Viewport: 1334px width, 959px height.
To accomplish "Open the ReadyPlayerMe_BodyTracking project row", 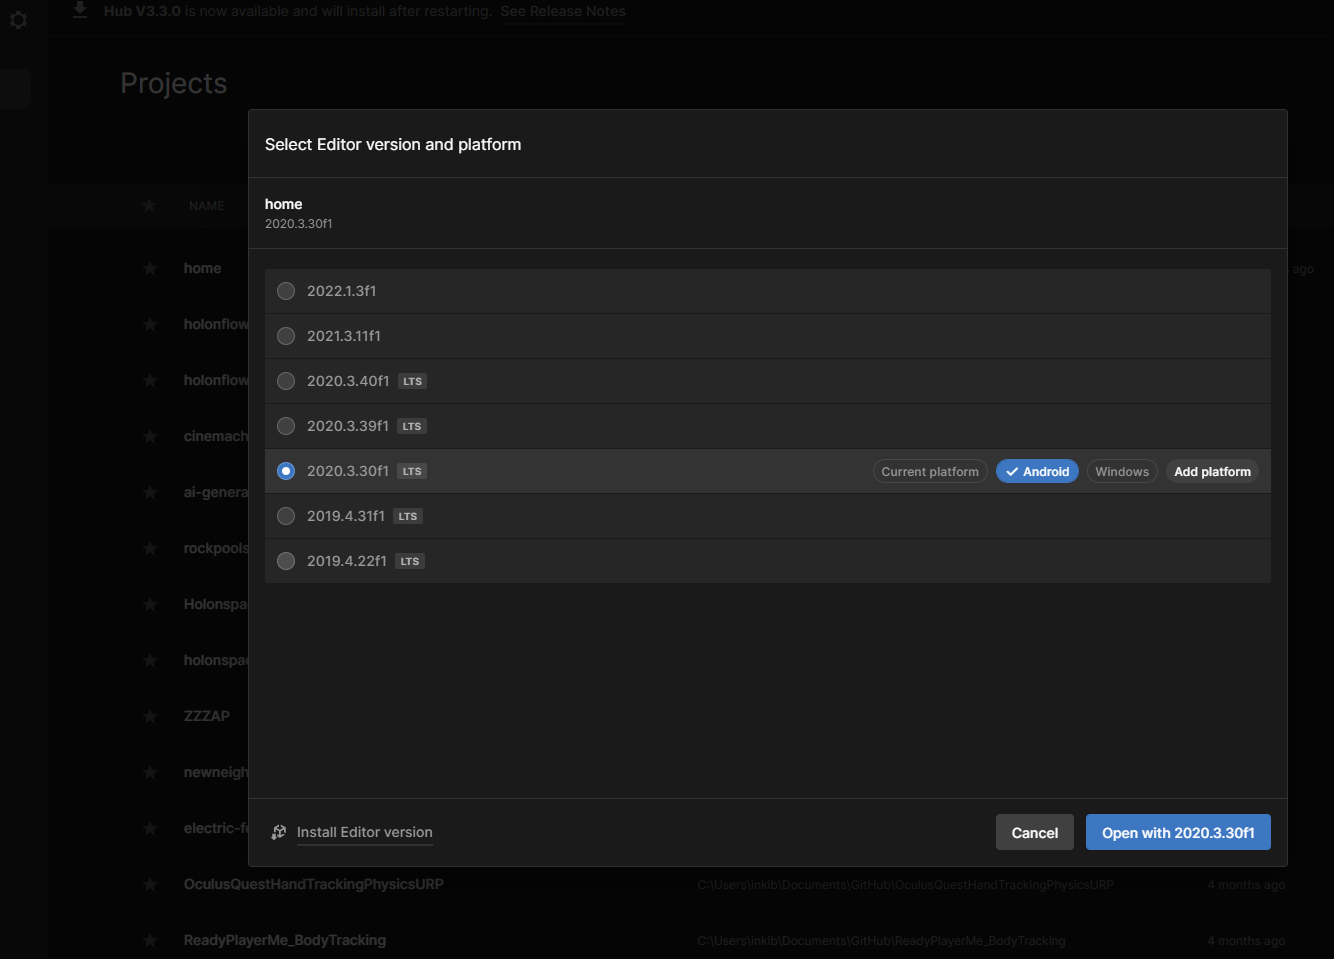I will pyautogui.click(x=690, y=940).
